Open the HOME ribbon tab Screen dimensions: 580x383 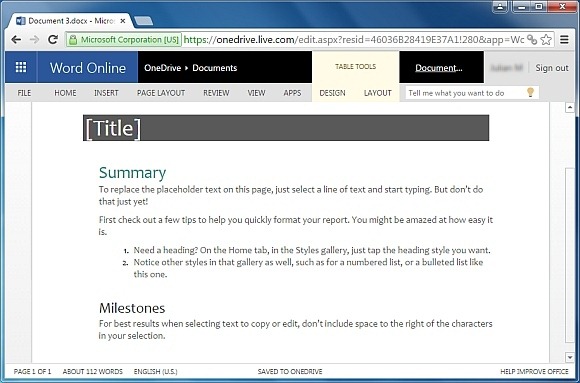(65, 93)
